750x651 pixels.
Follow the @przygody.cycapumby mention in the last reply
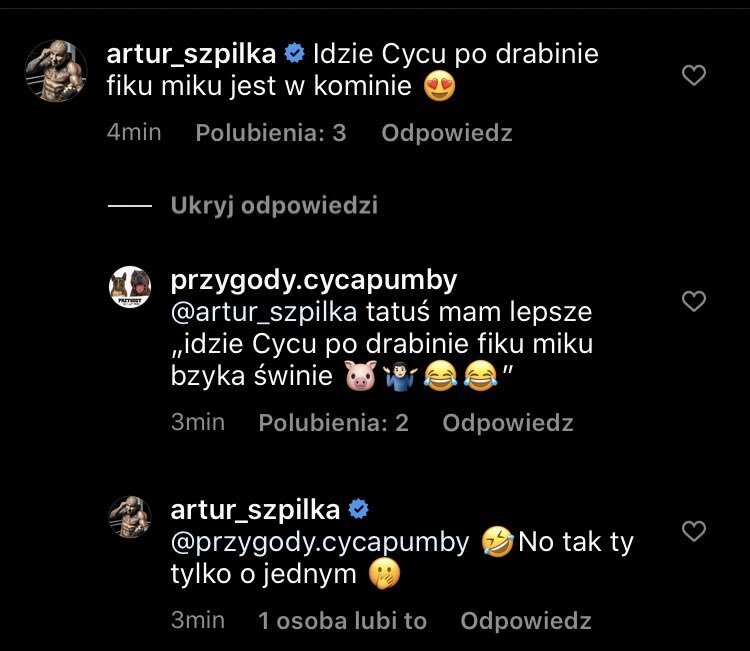tap(320, 542)
